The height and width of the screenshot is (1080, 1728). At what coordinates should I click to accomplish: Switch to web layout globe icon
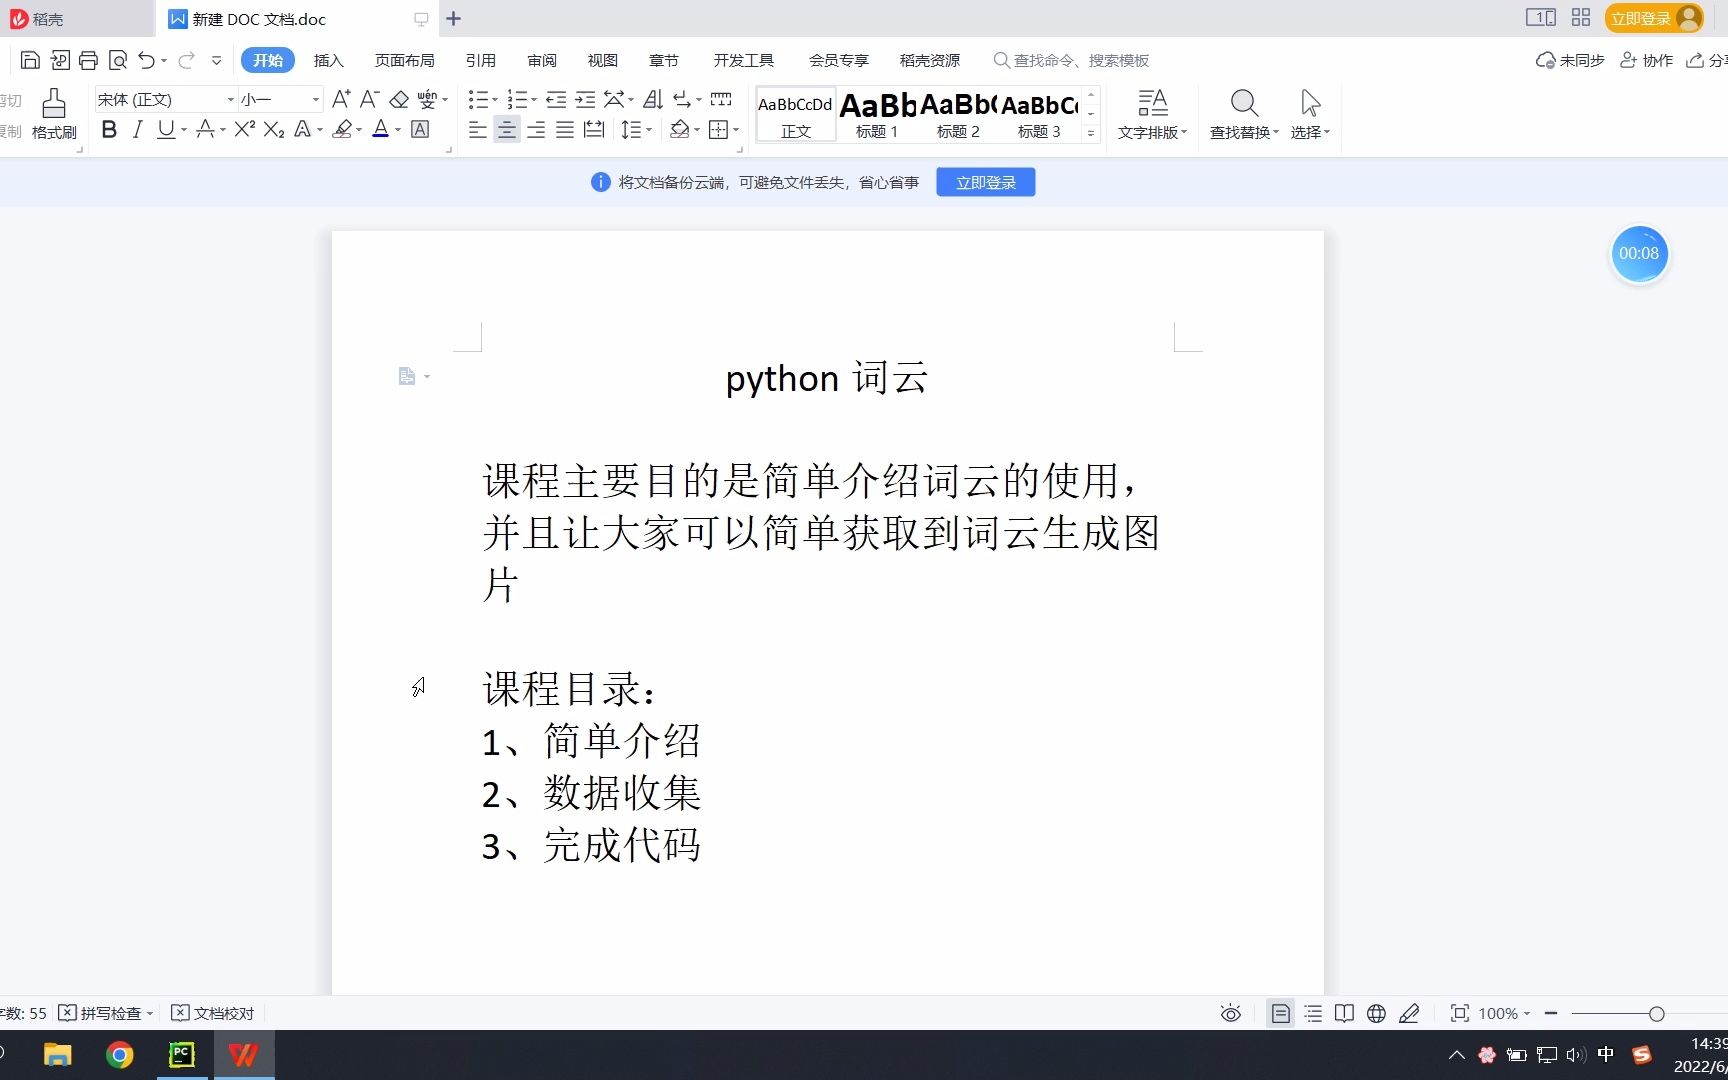[x=1377, y=1013]
